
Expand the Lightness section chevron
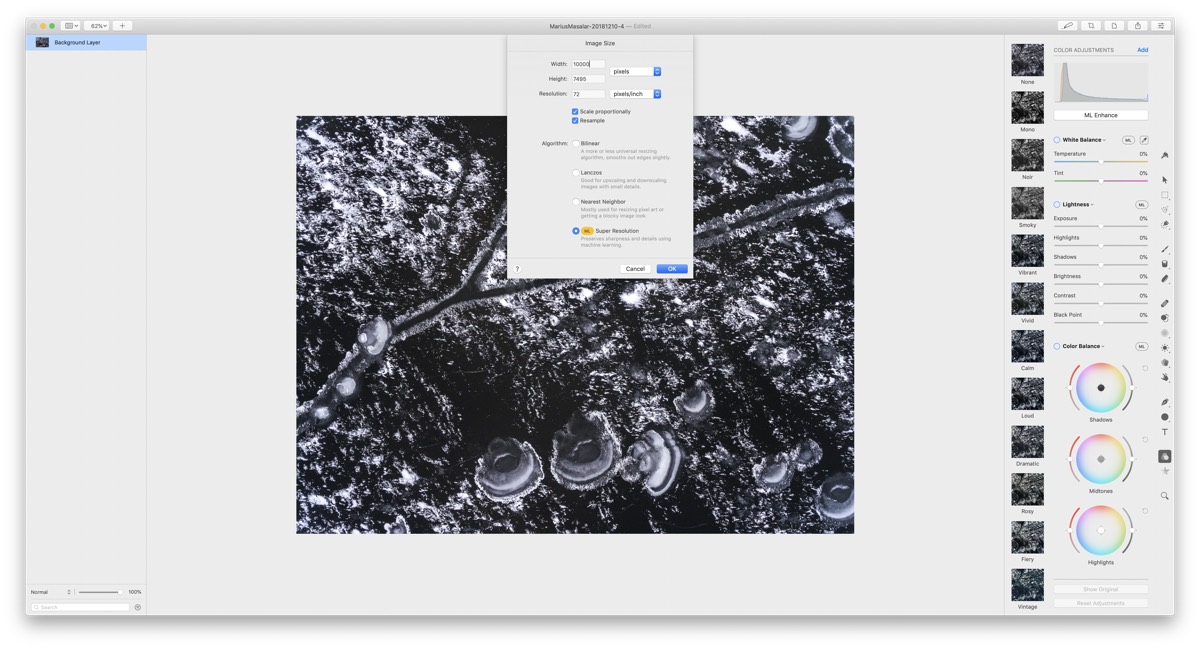coord(1093,205)
